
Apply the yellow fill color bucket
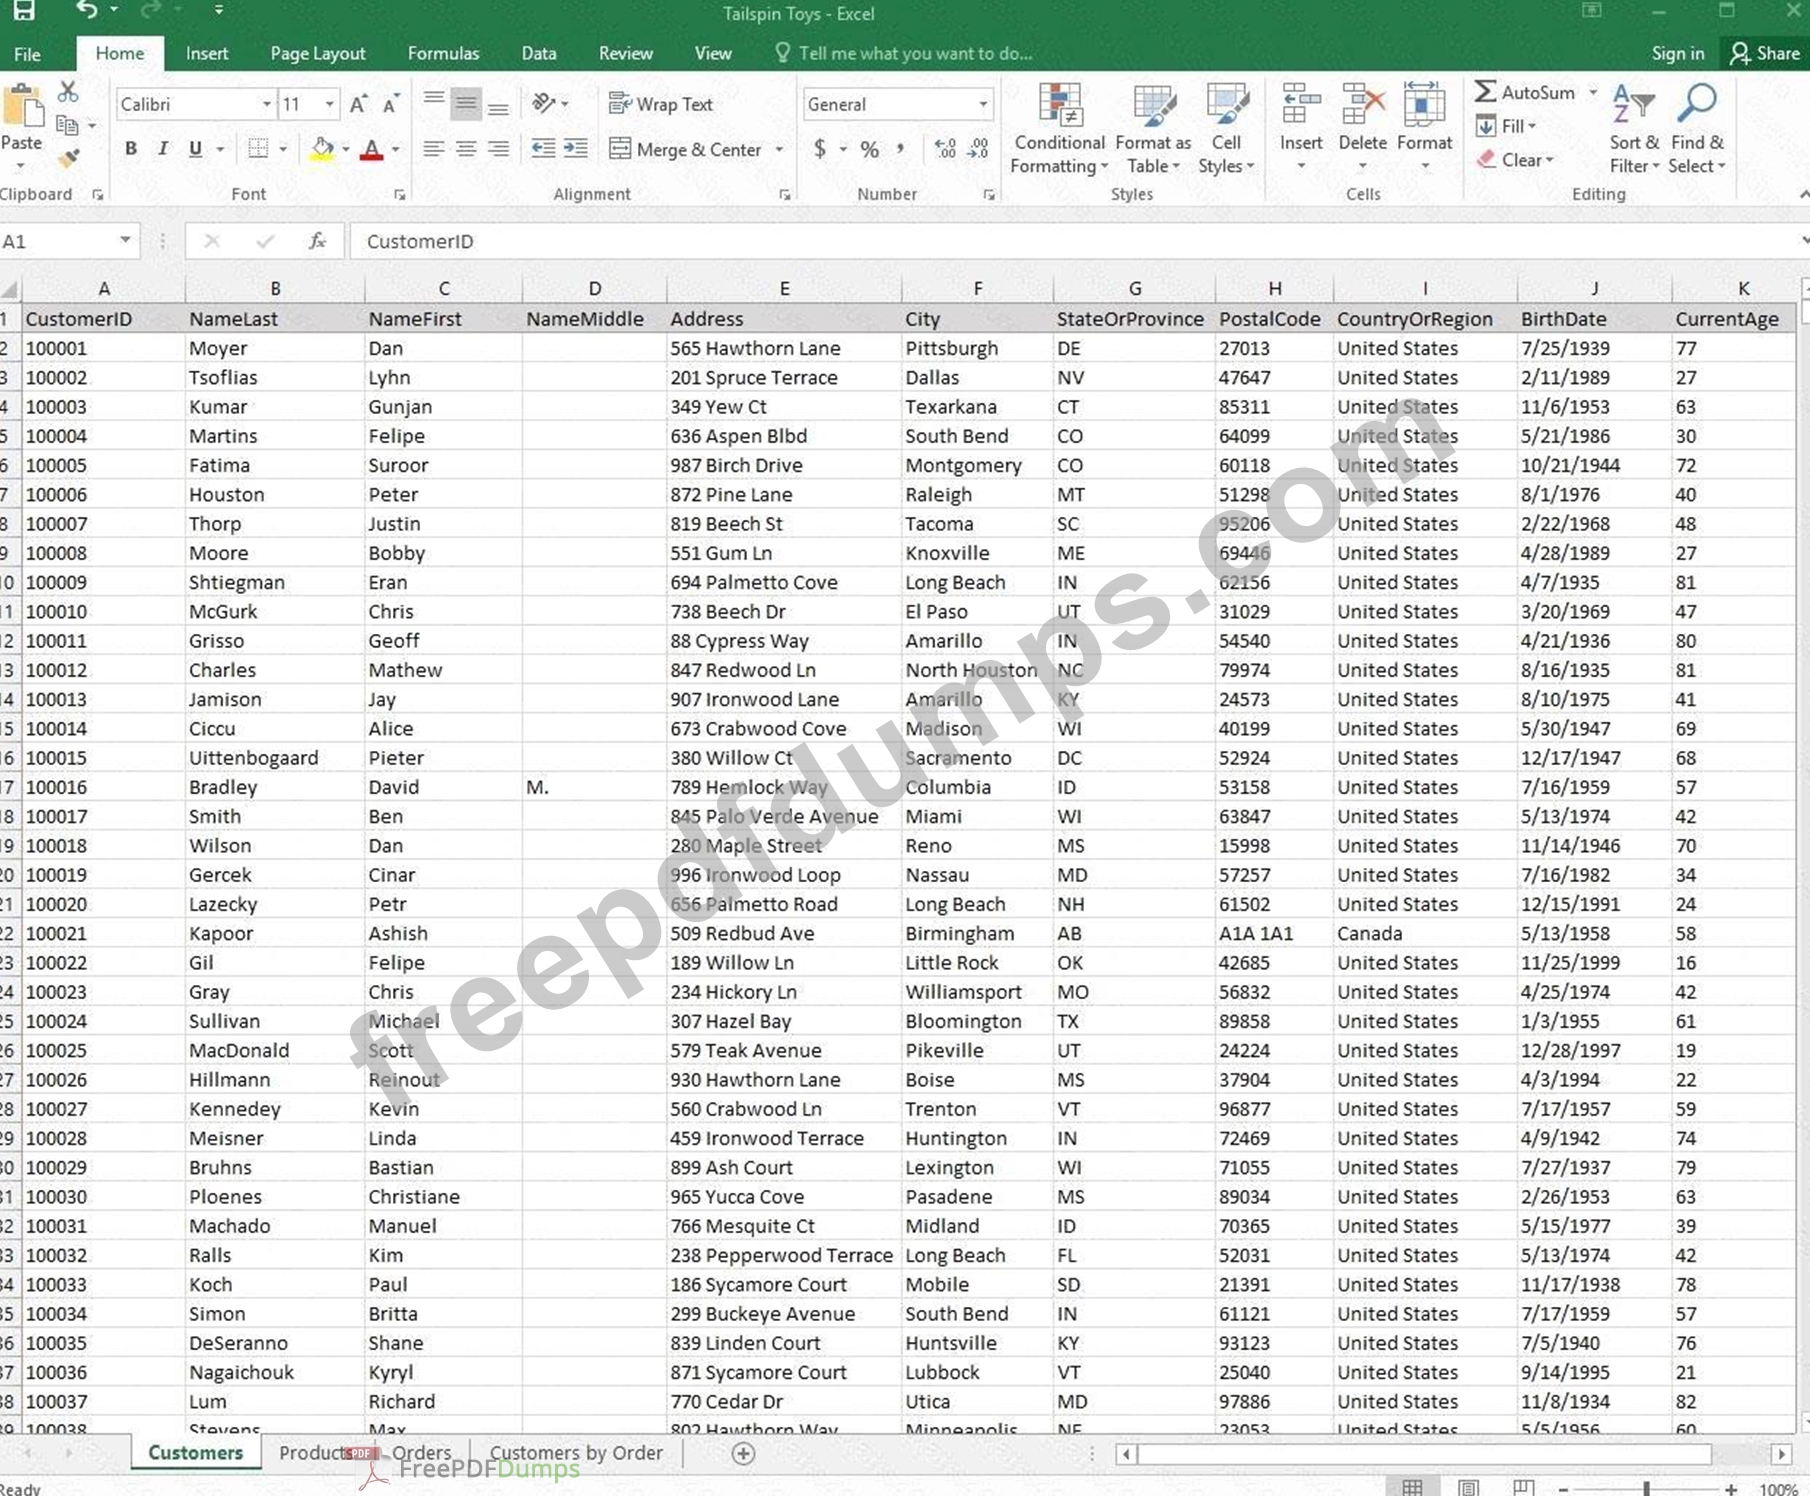coord(321,149)
